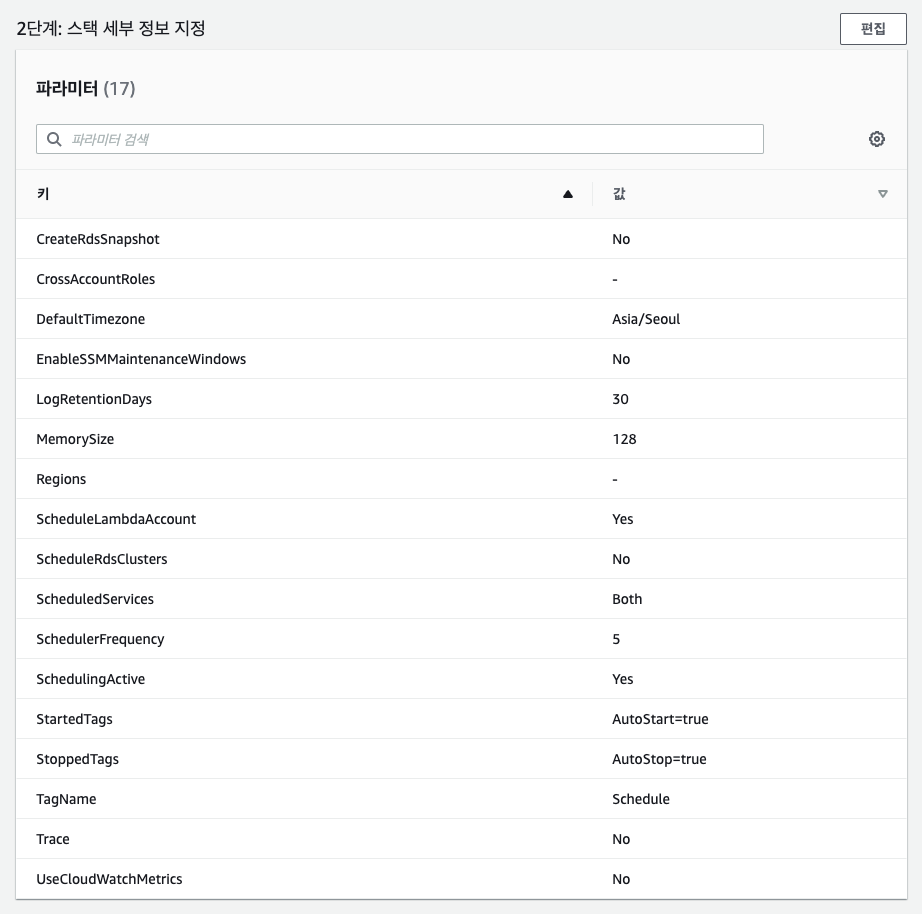Click the Schedule value for TagName

coord(641,799)
